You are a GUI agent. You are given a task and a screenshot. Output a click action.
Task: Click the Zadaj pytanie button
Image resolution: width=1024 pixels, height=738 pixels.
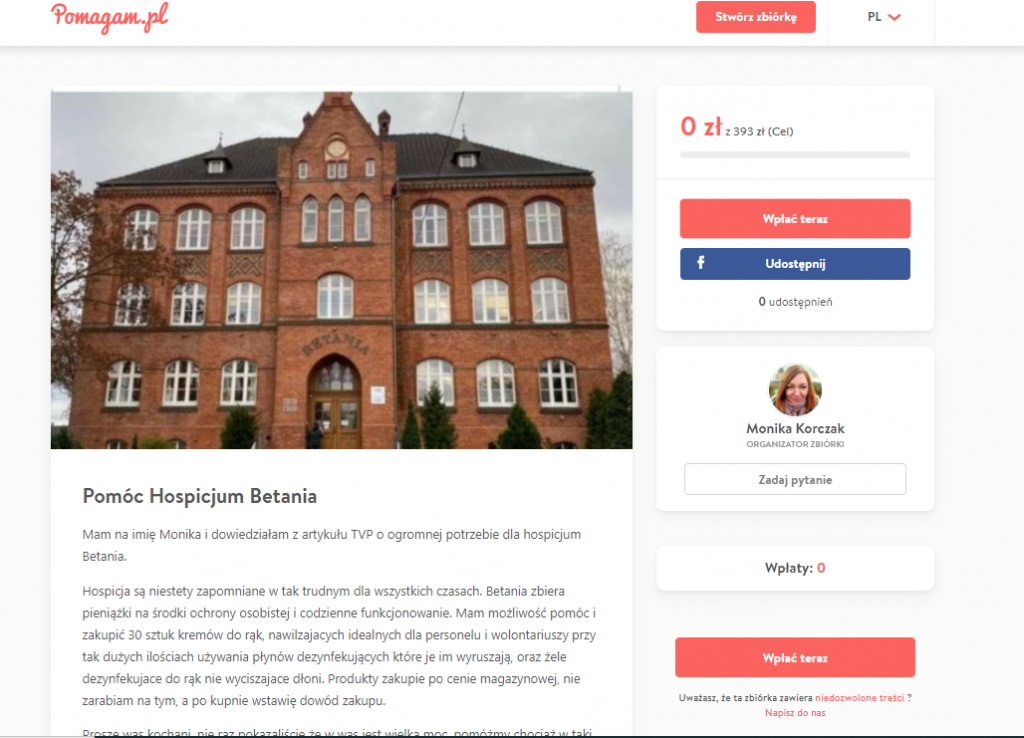[x=795, y=479]
